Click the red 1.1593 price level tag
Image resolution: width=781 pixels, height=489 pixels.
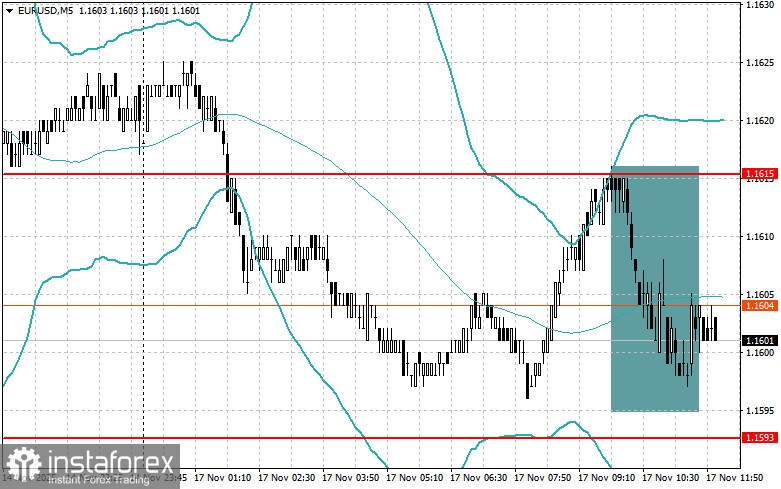coord(760,437)
